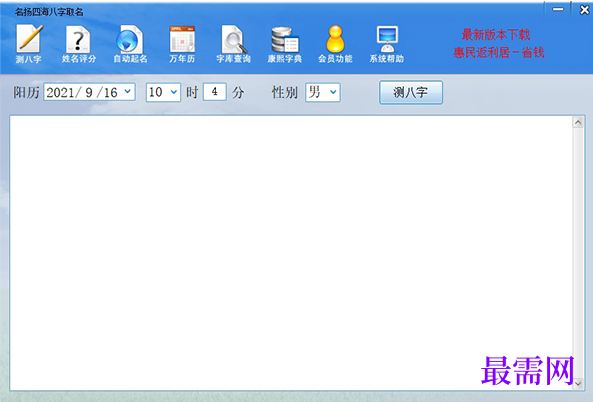
Task: Expand the 阳历 date picker dropdown
Action: 128,92
